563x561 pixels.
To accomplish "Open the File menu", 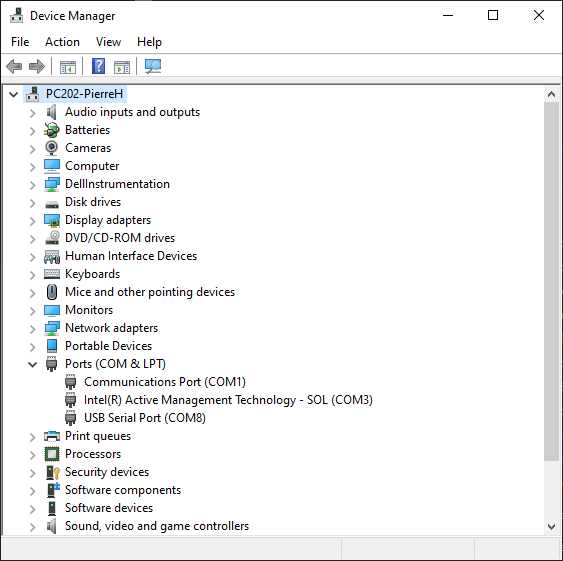I will 20,42.
